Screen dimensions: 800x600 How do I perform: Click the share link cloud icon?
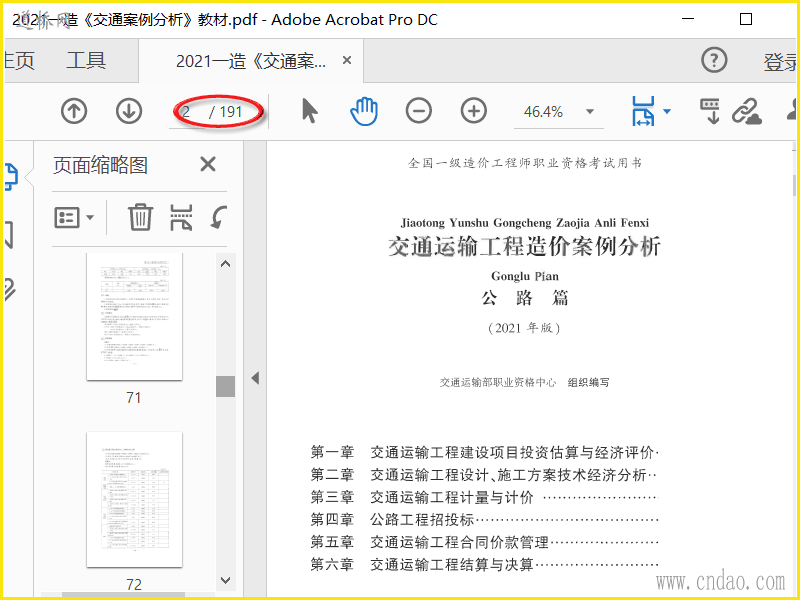tap(746, 111)
